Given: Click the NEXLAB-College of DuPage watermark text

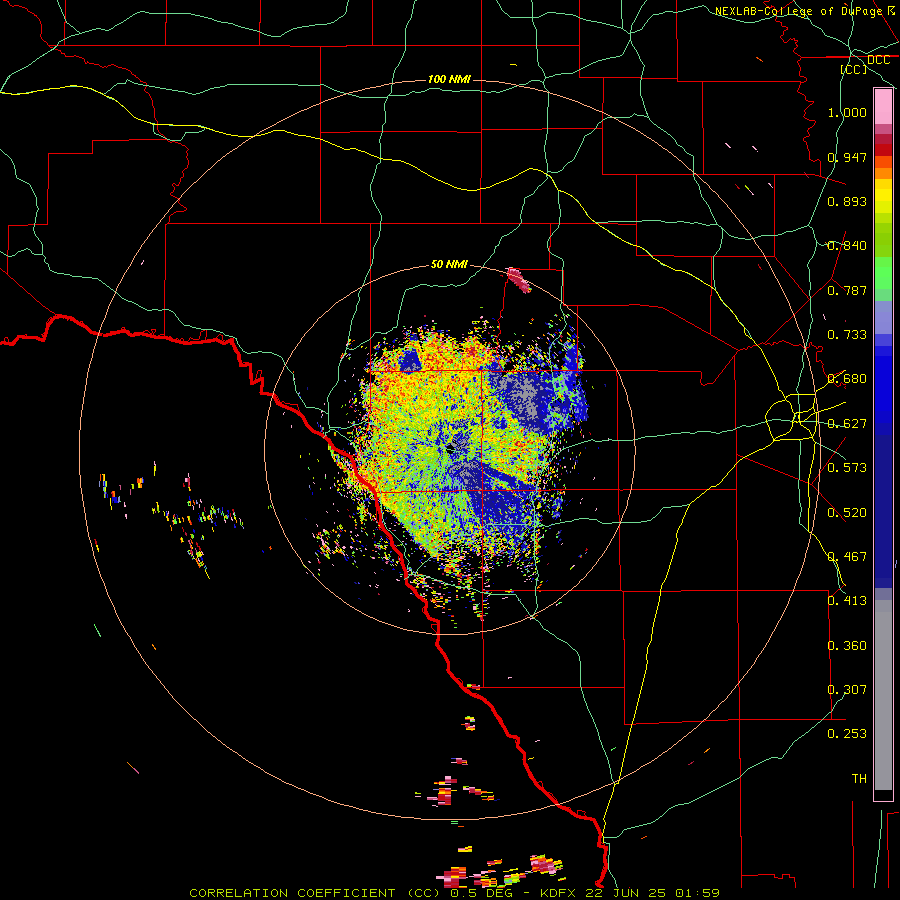Looking at the screenshot, I should [798, 11].
